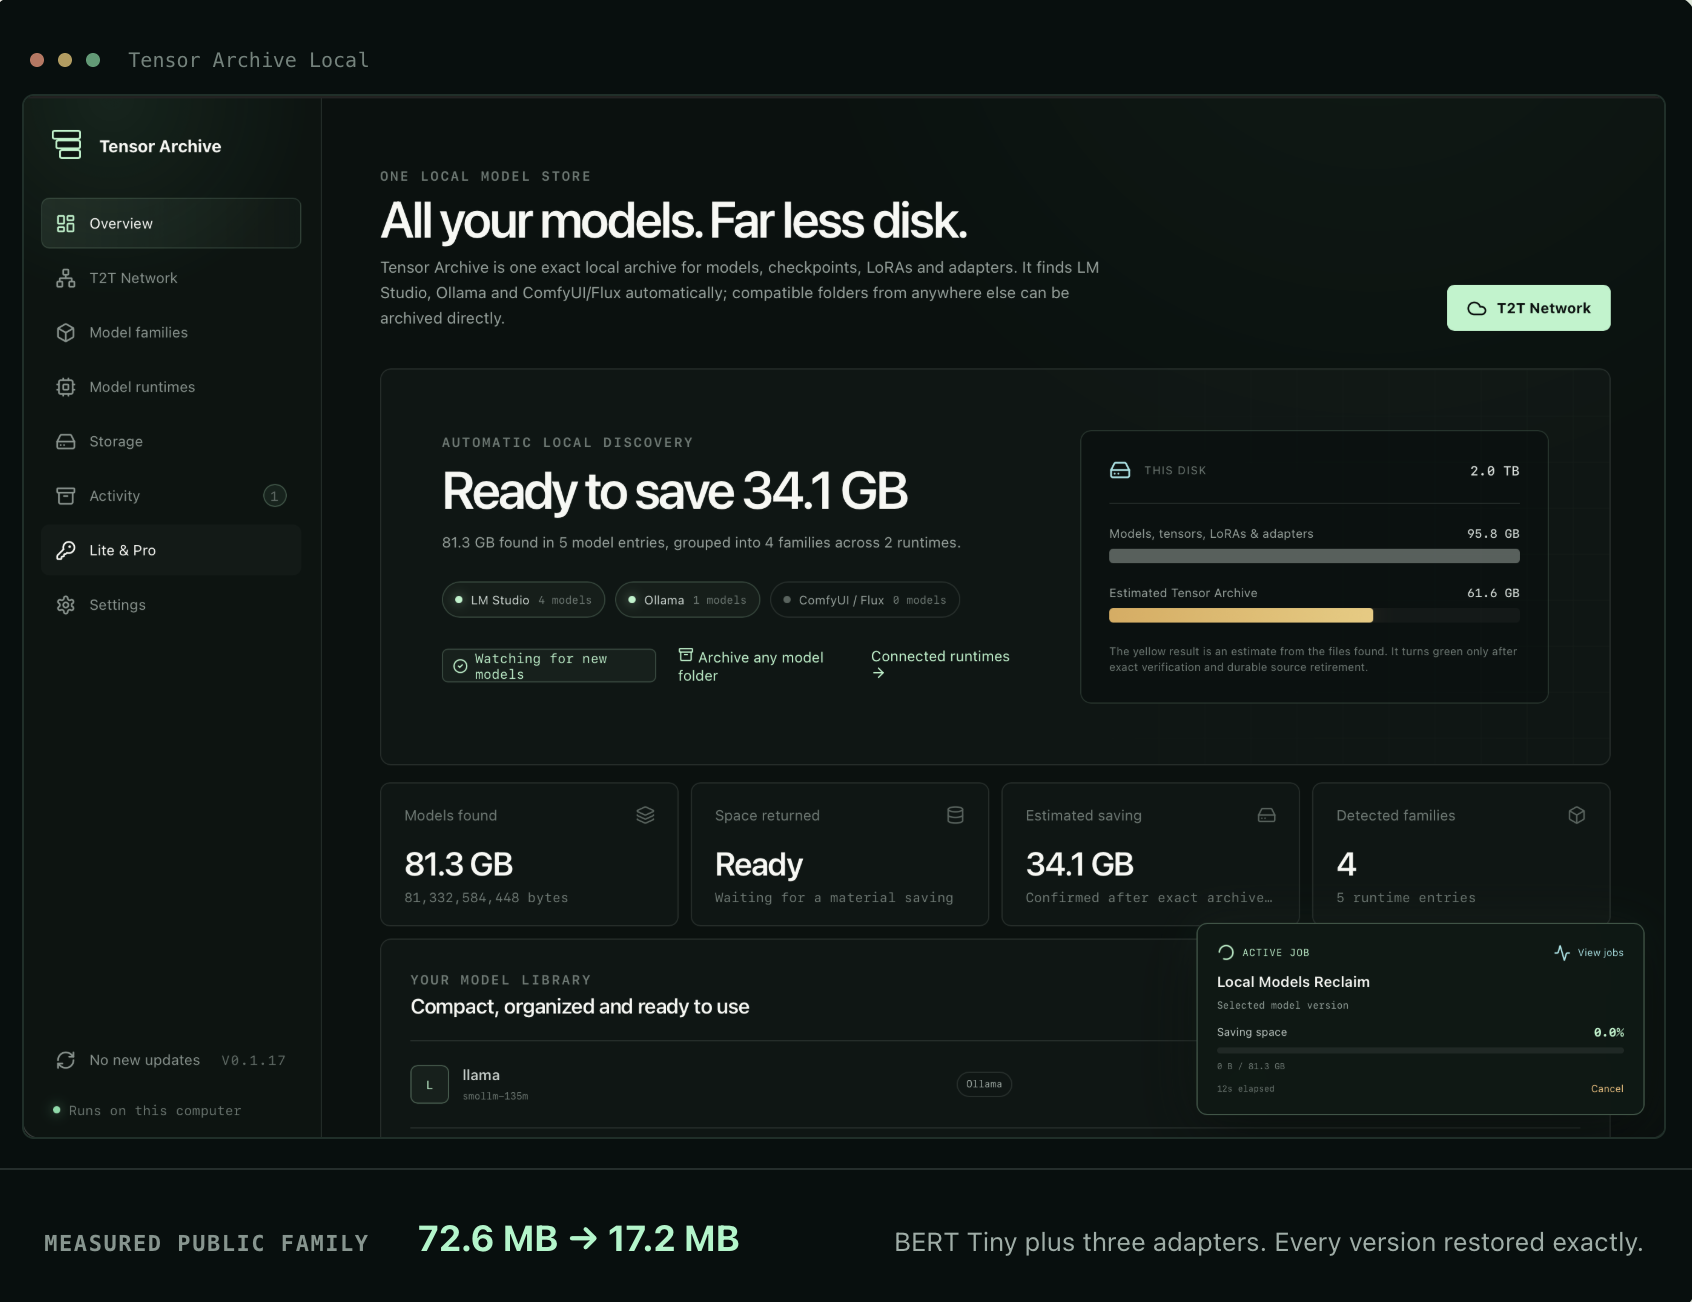
Task: Open the Estimated saving 34.1 GB card
Action: 1150,854
